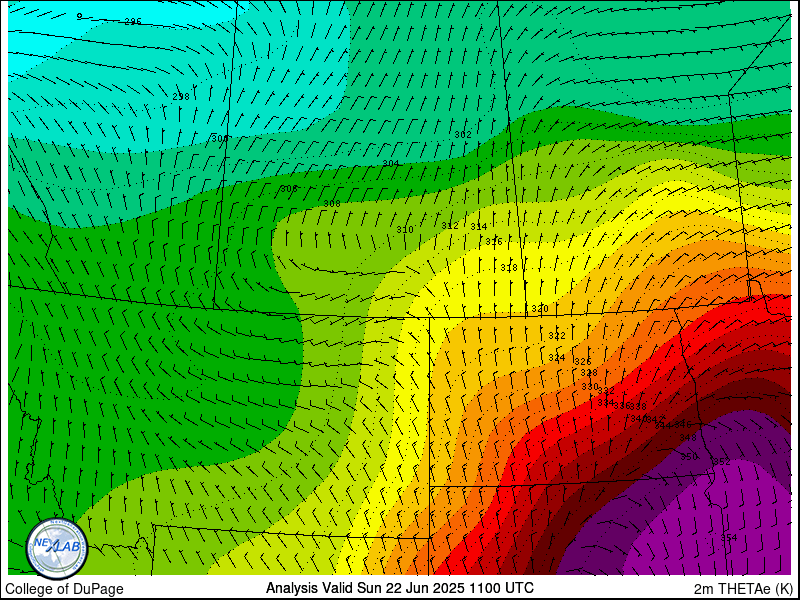Click the 352 contour label
The height and width of the screenshot is (600, 800).
[x=722, y=462]
